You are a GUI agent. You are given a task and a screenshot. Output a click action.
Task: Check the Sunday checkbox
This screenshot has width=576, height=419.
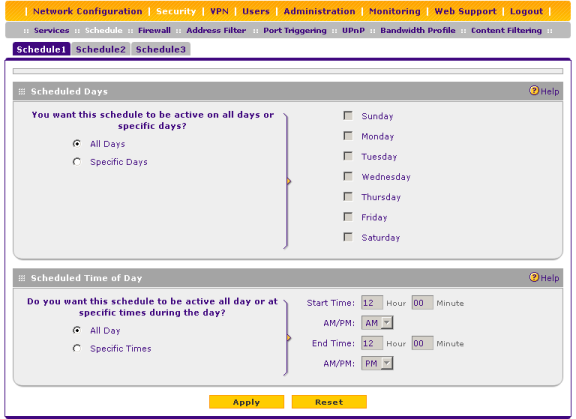(x=348, y=116)
